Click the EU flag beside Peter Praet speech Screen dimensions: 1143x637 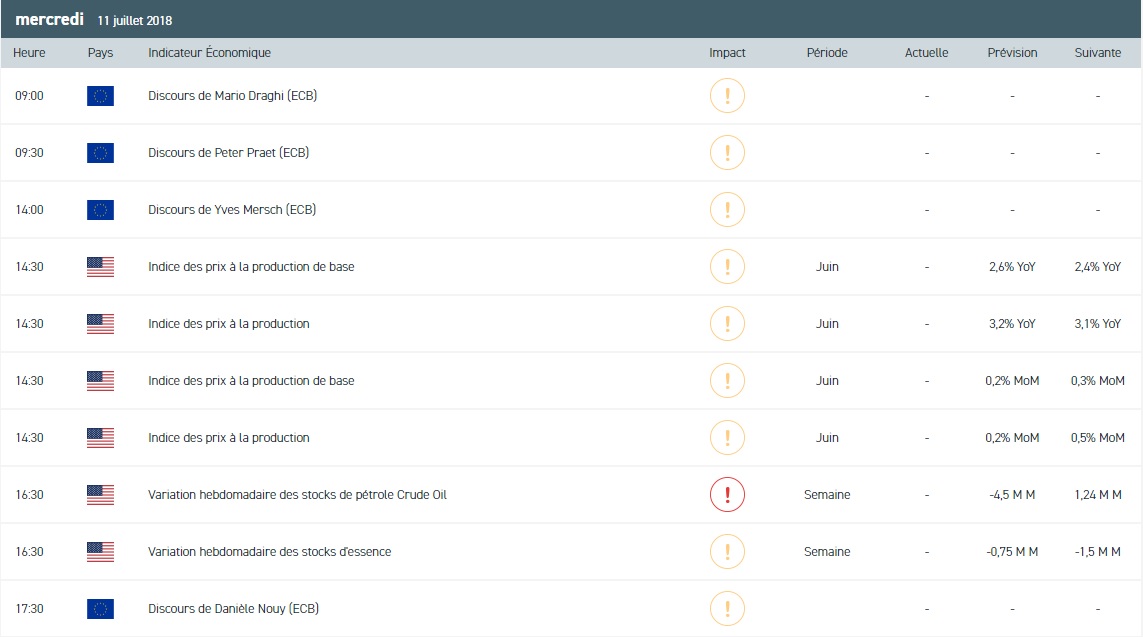click(100, 153)
